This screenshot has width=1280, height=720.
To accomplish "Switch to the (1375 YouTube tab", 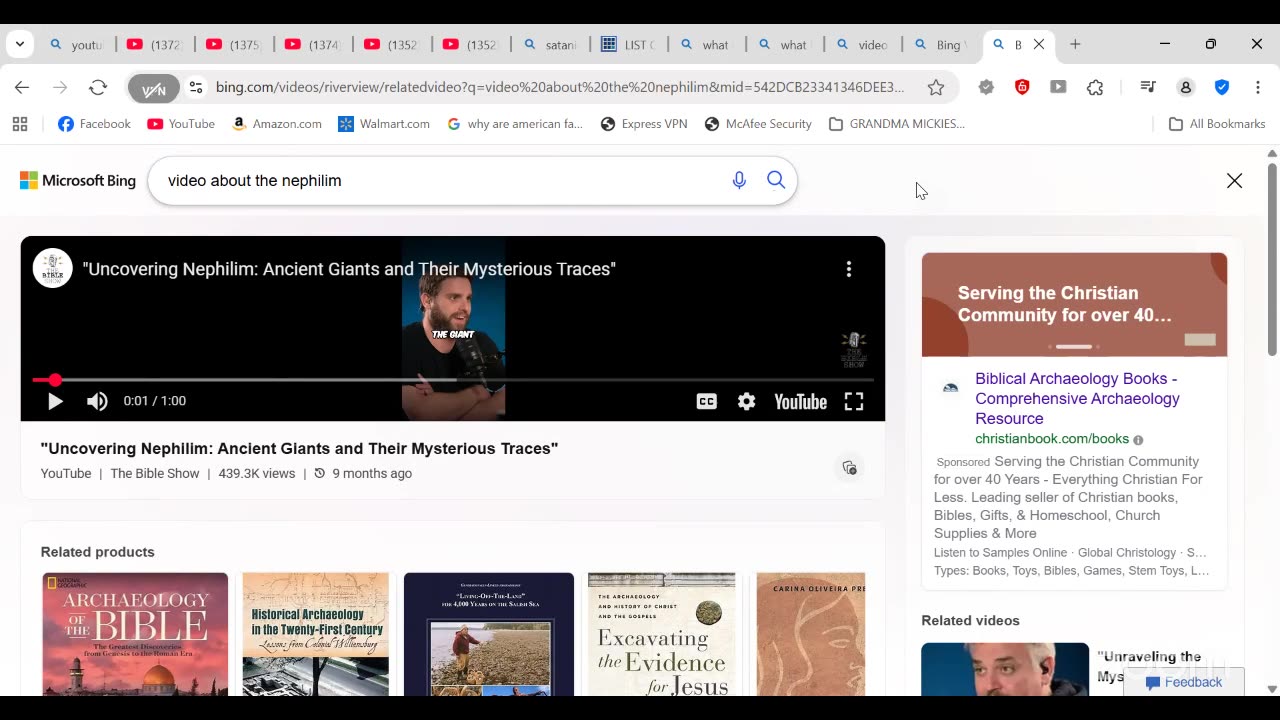I will 234,45.
